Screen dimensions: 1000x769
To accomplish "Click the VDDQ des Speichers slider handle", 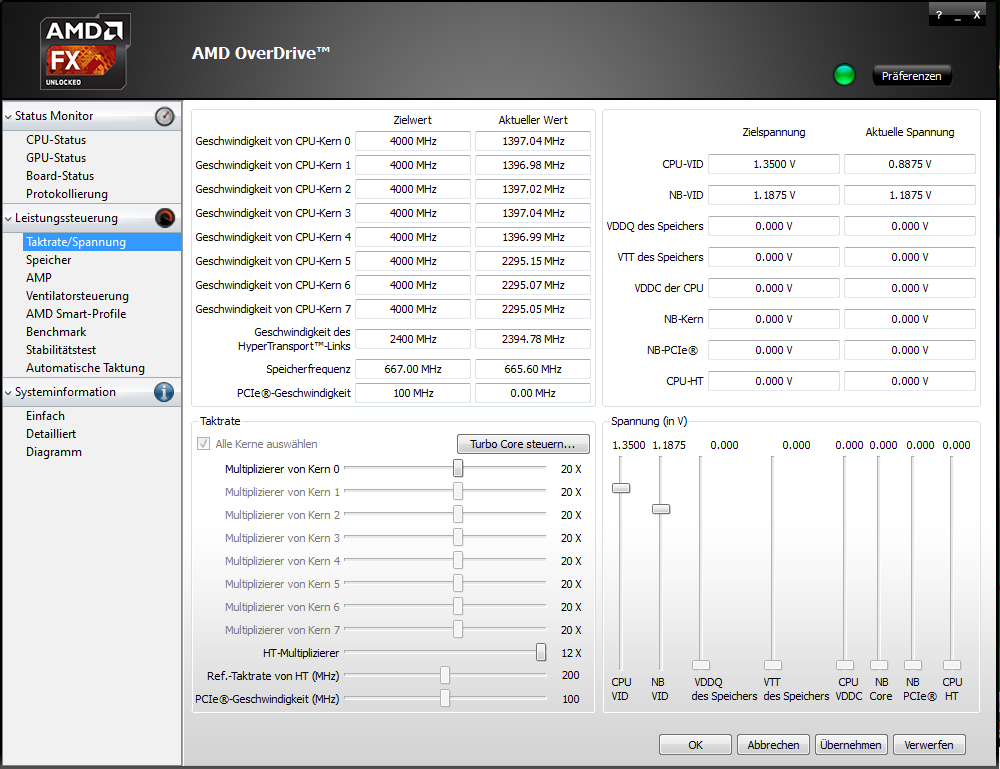I will click(701, 665).
